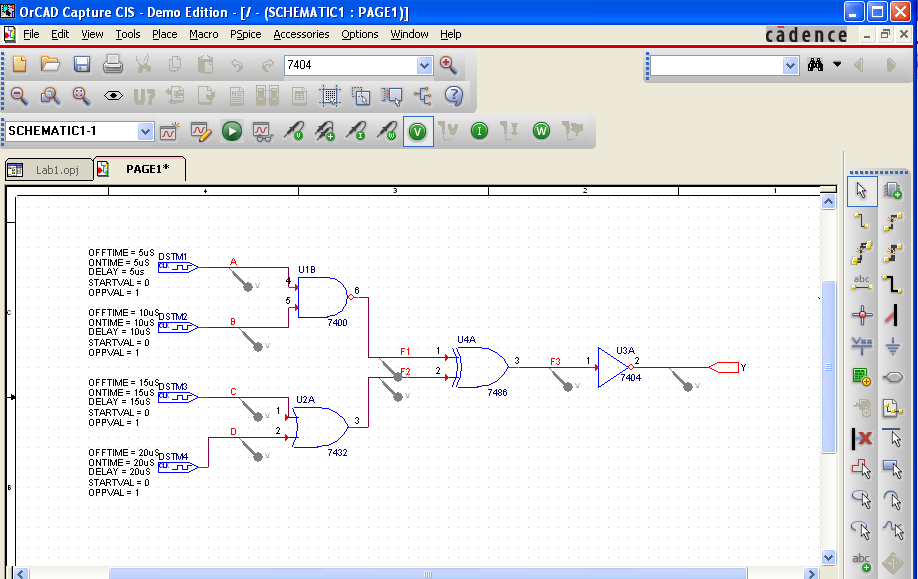
Task: Select the Place Part tool
Action: [893, 191]
